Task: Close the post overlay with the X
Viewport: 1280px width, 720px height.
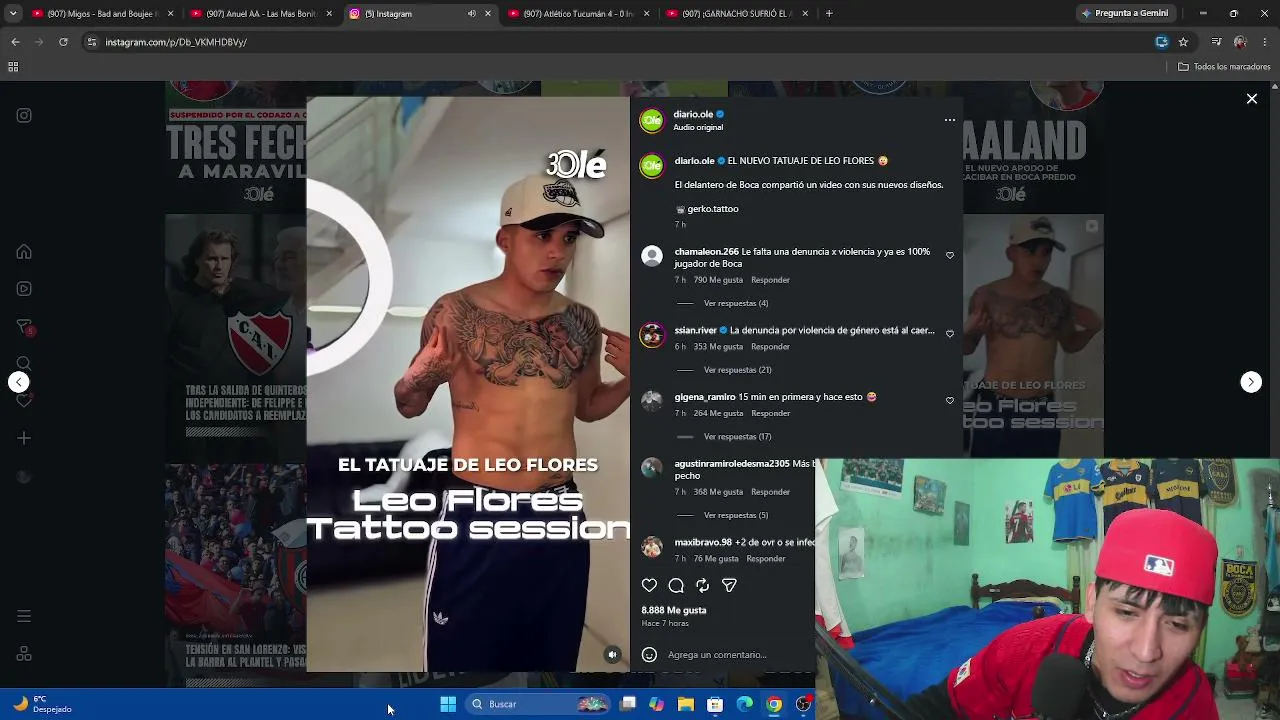Action: coord(1251,99)
